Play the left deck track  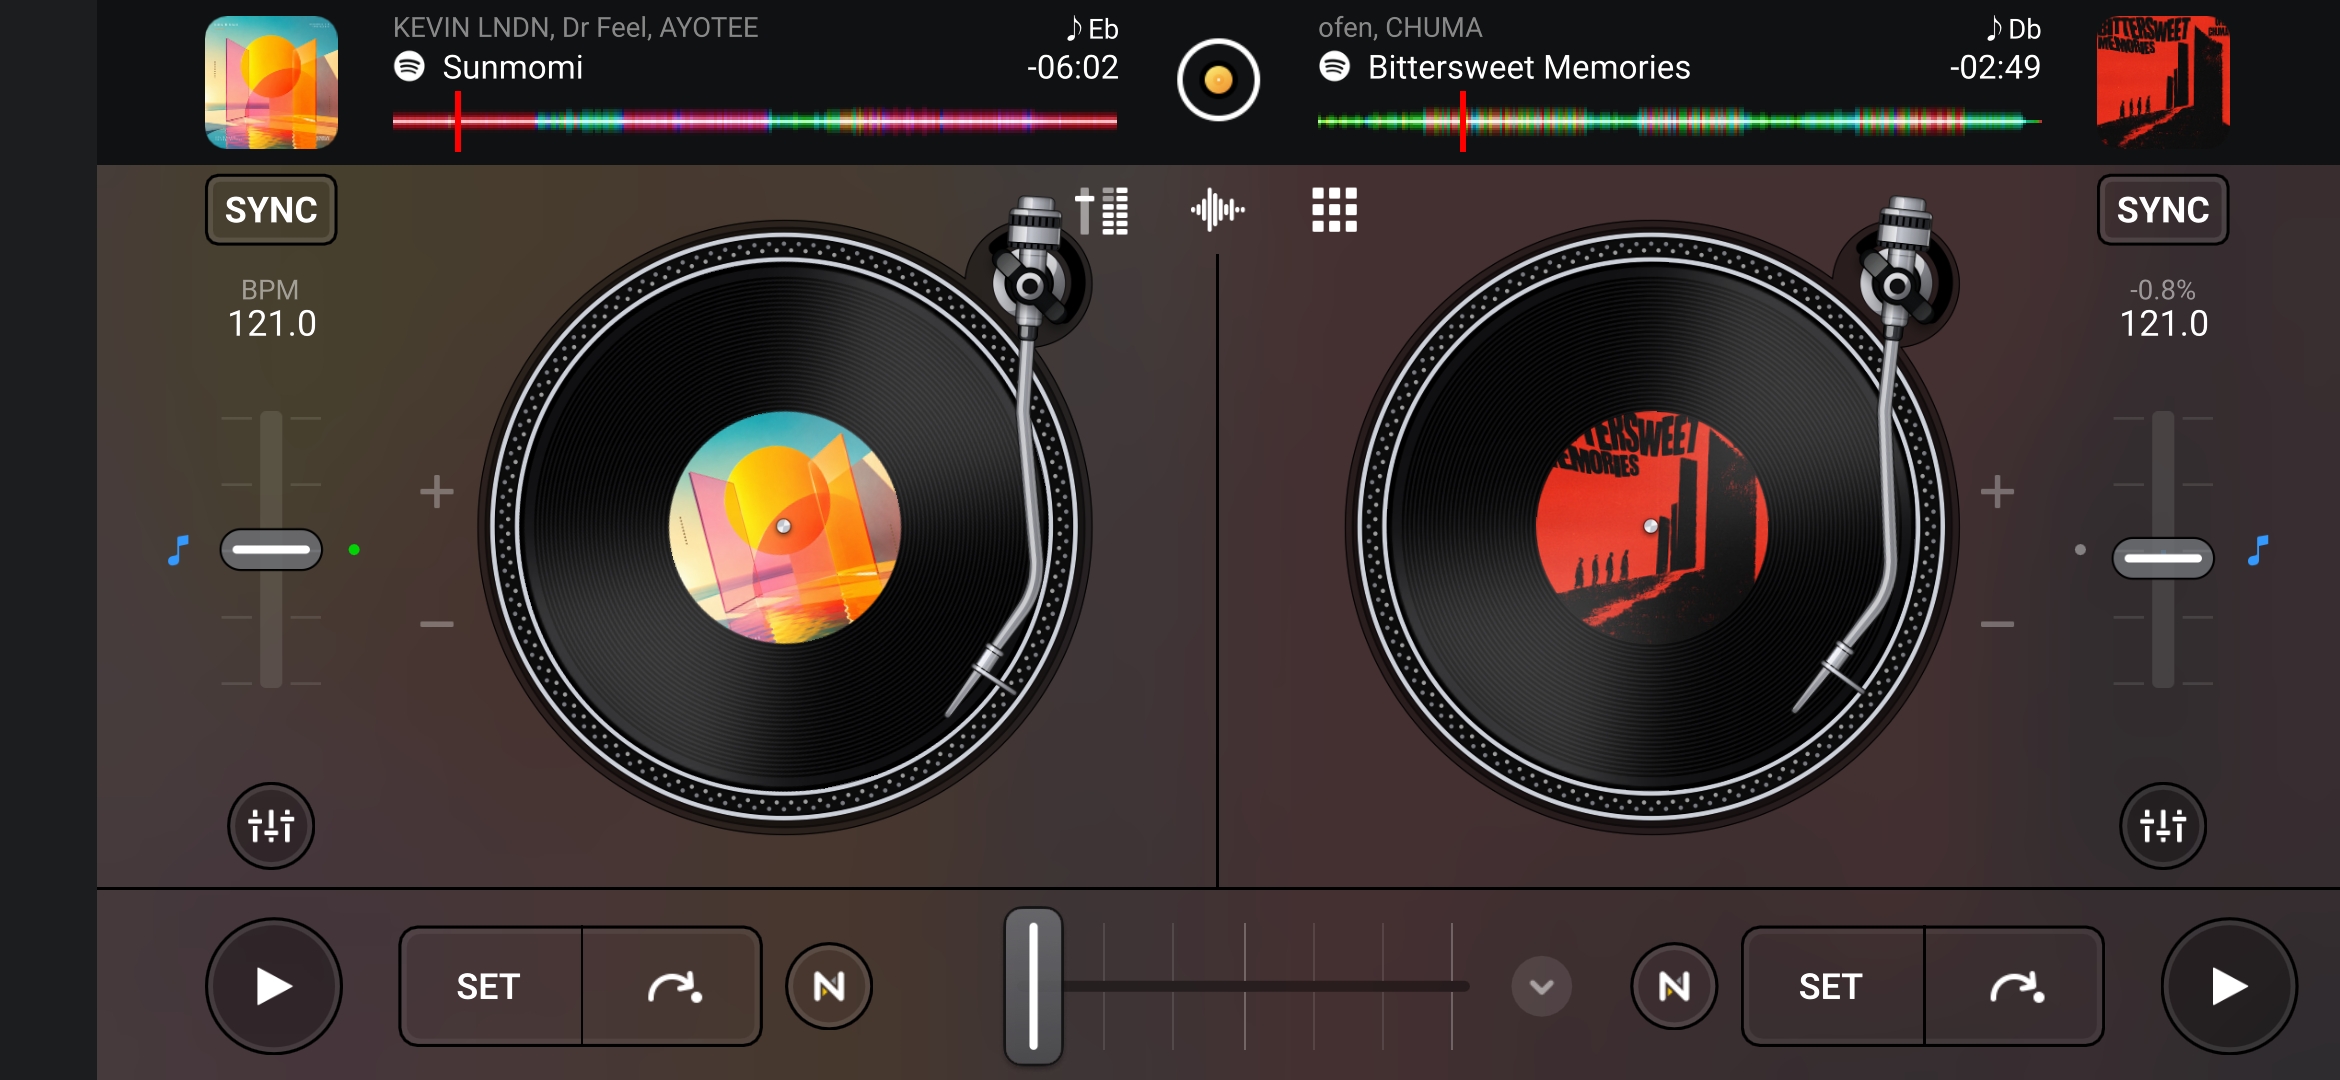click(x=274, y=987)
